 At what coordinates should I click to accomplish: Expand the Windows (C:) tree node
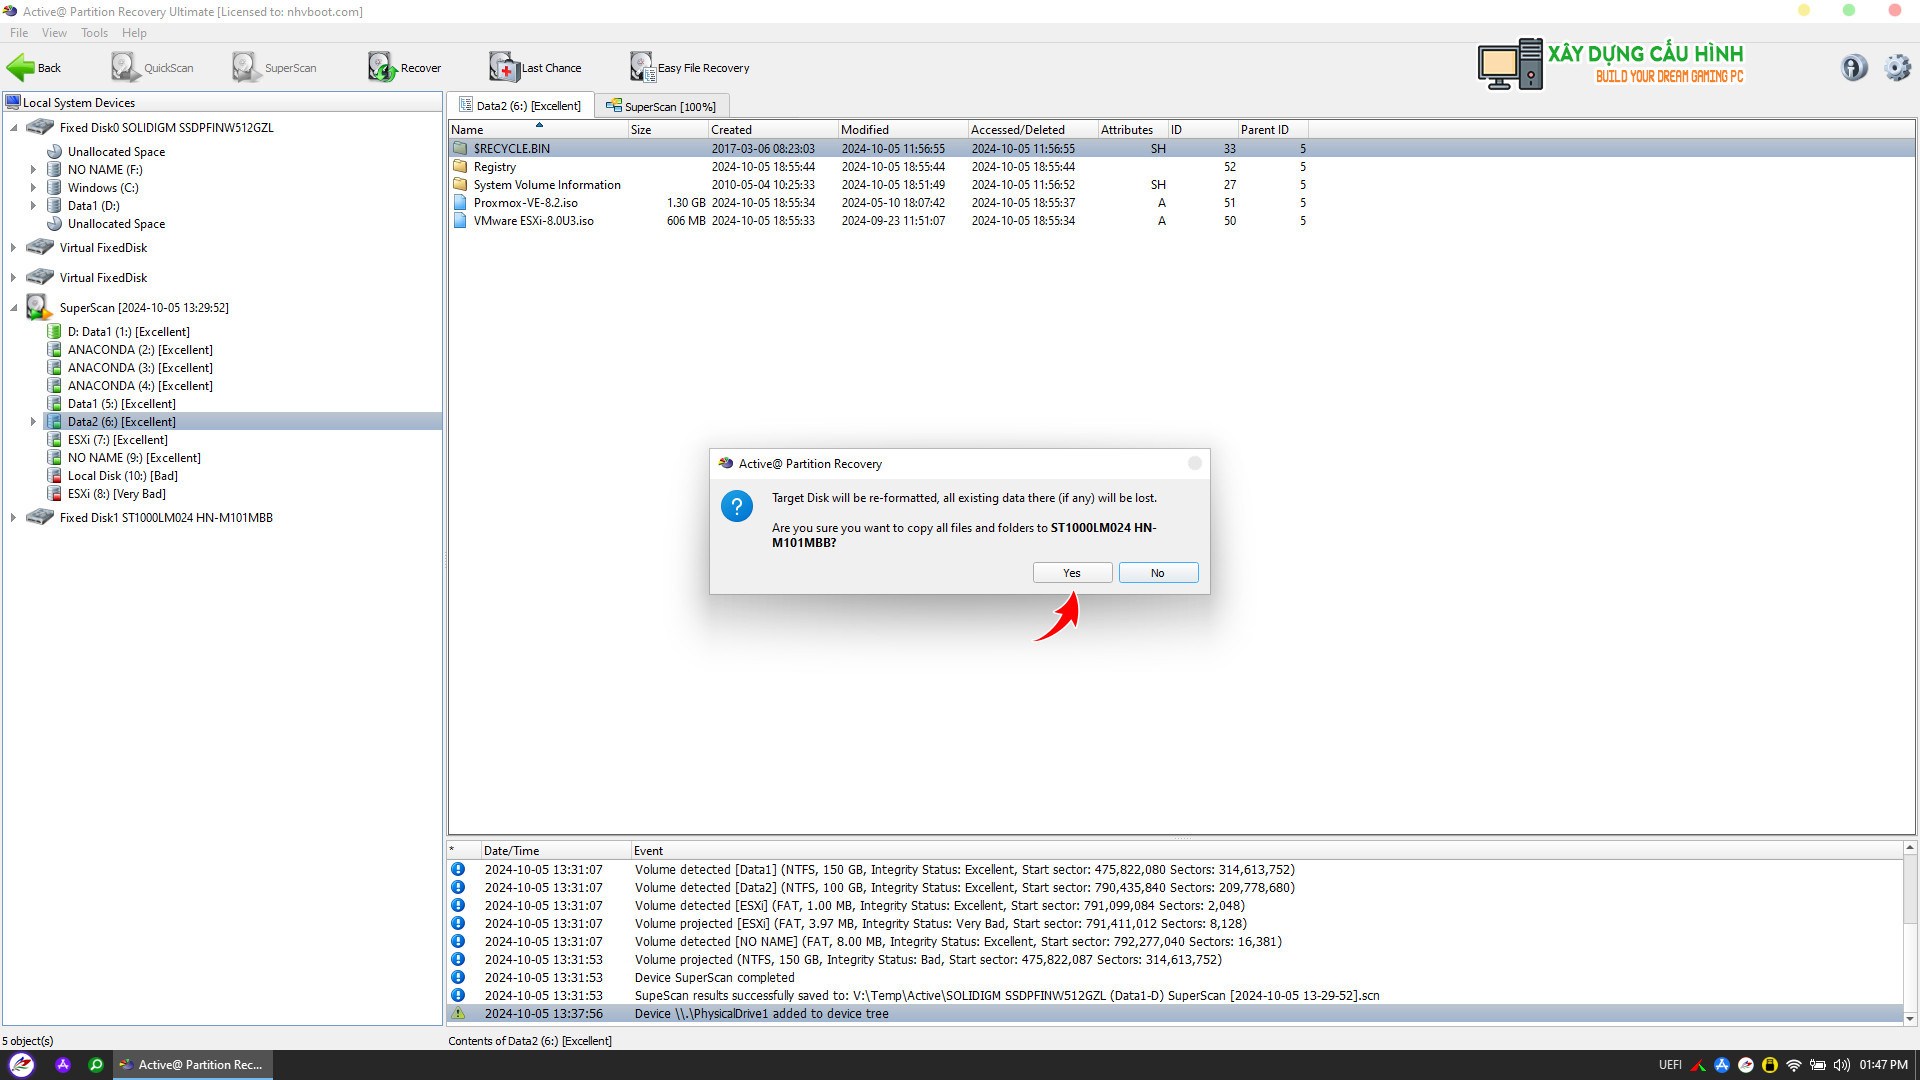pyautogui.click(x=33, y=187)
